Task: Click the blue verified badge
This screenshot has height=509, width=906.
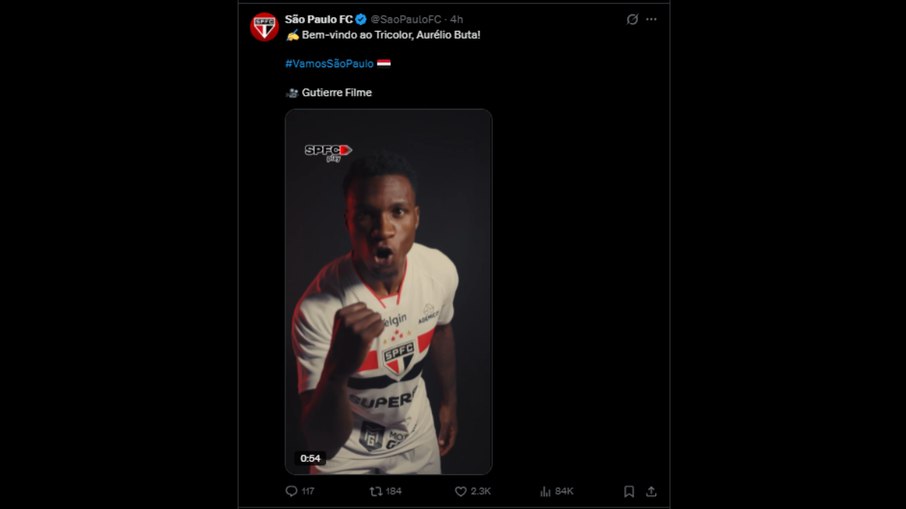Action: (361, 19)
